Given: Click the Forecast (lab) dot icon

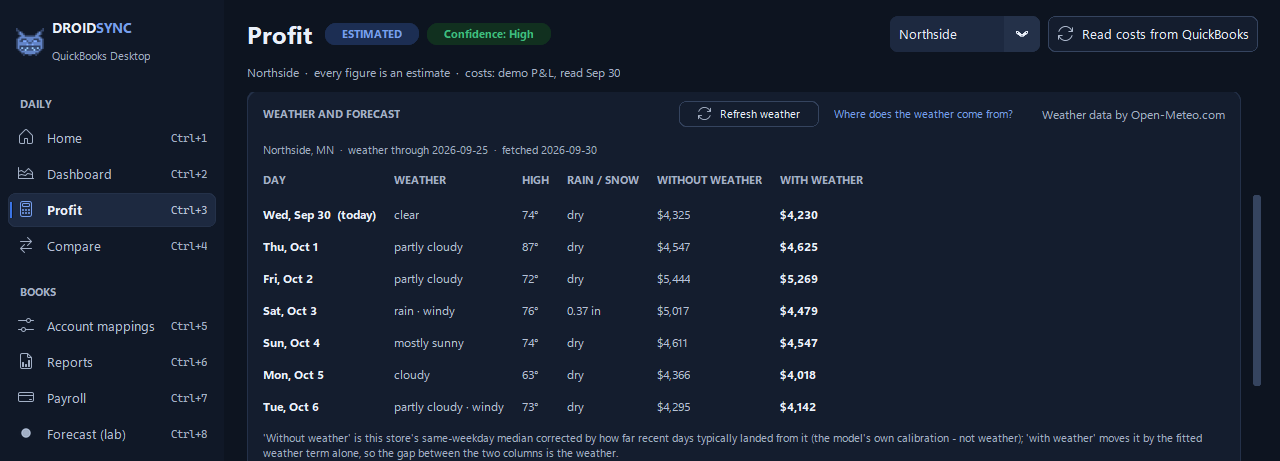Looking at the screenshot, I should pos(27,434).
